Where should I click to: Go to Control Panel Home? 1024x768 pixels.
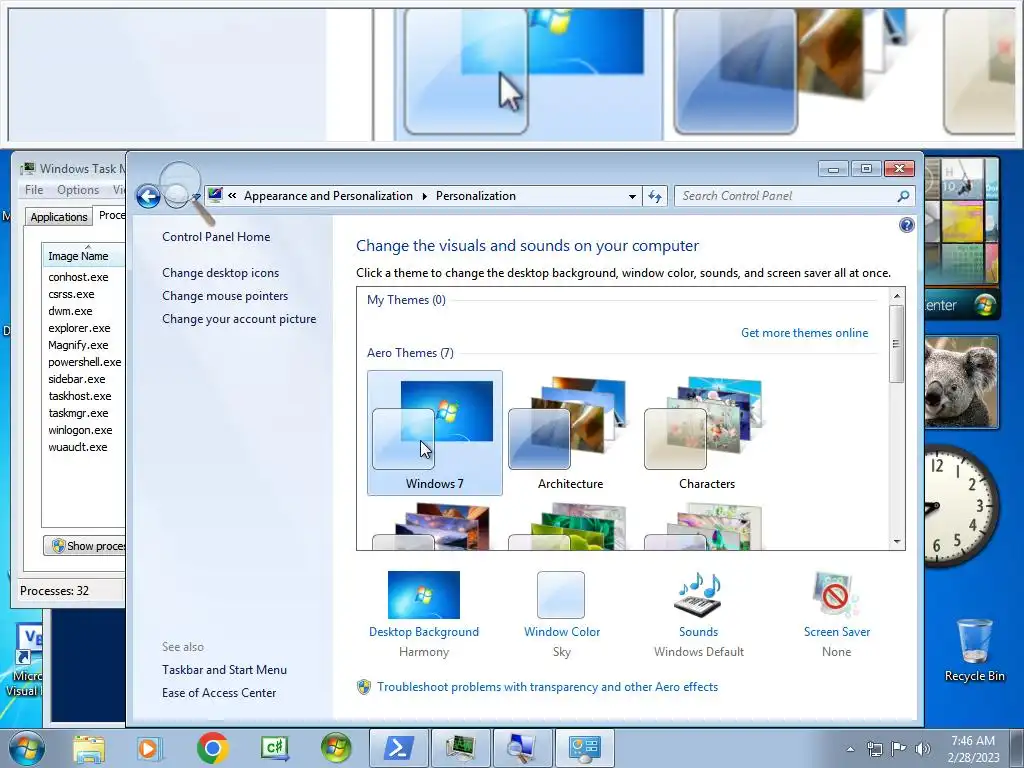tap(216, 237)
